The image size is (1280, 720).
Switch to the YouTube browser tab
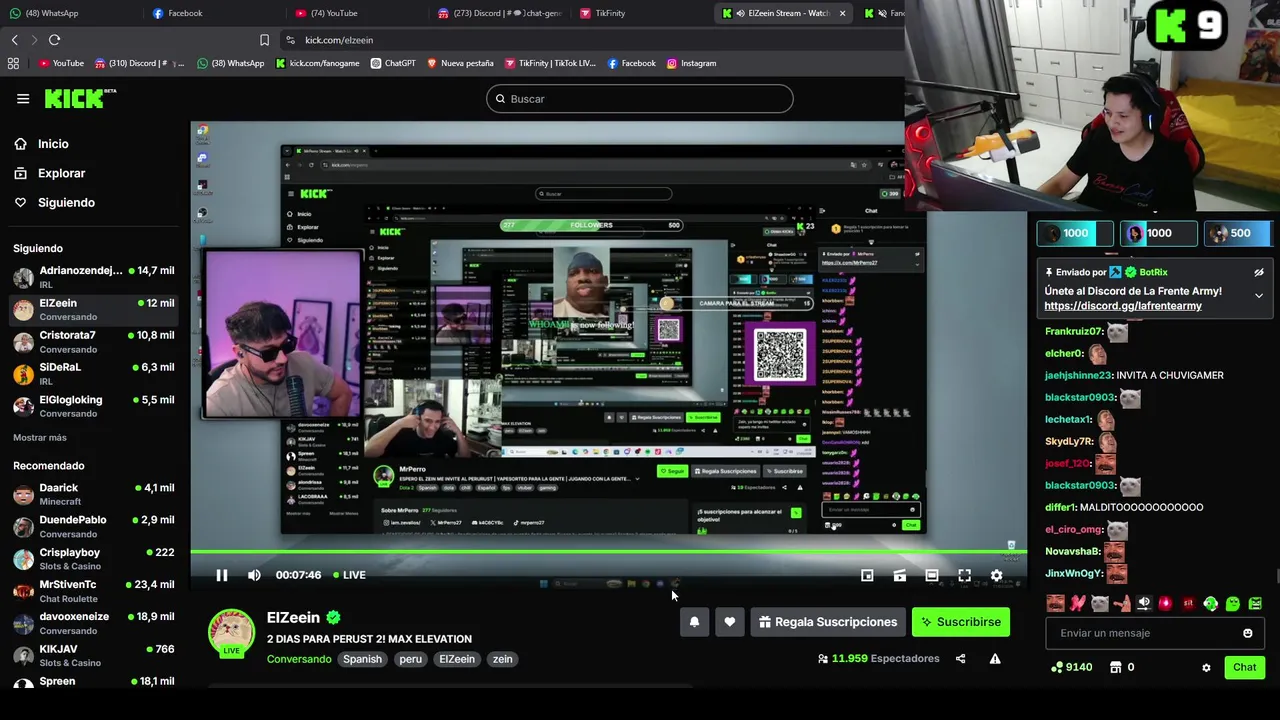[355, 13]
